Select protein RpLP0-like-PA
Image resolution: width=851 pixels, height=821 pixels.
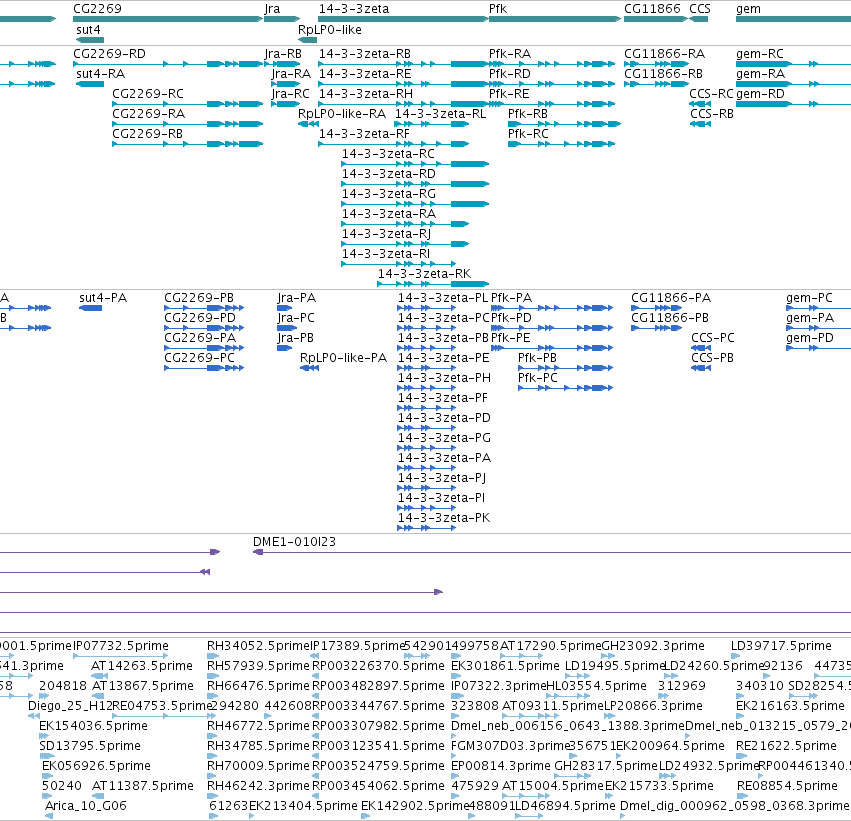coord(309,368)
